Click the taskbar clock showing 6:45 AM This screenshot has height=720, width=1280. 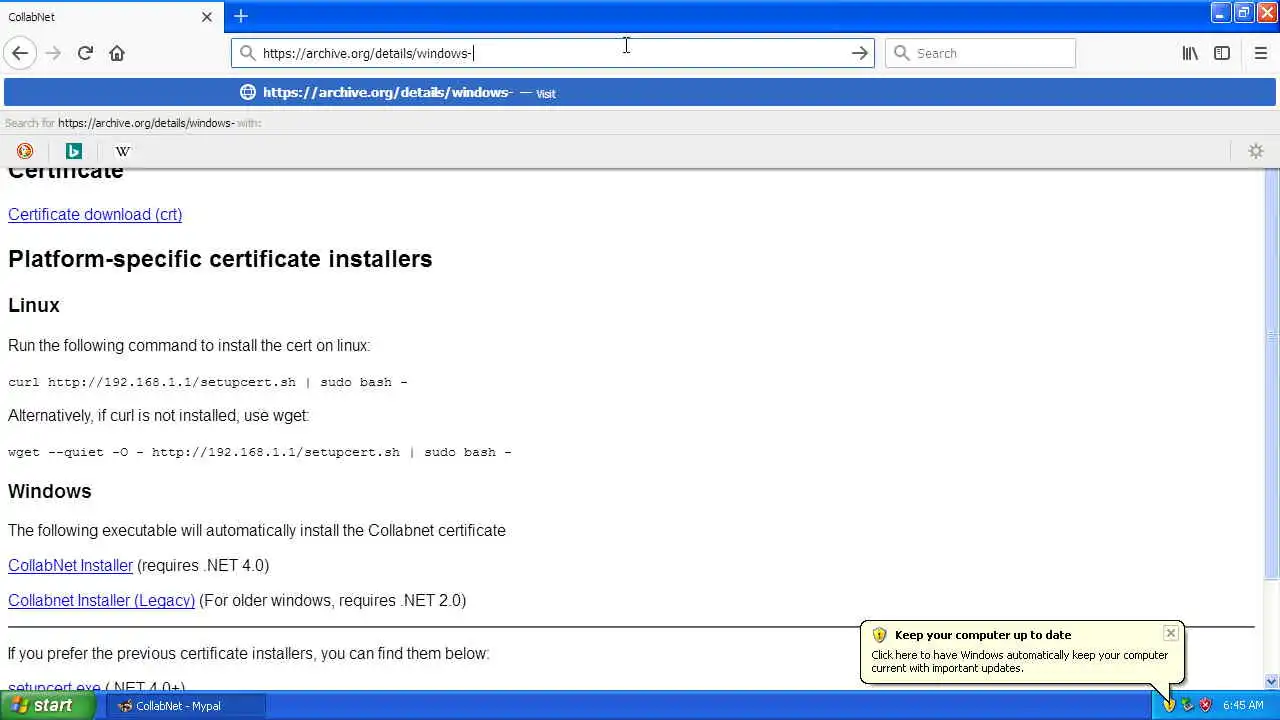1243,705
